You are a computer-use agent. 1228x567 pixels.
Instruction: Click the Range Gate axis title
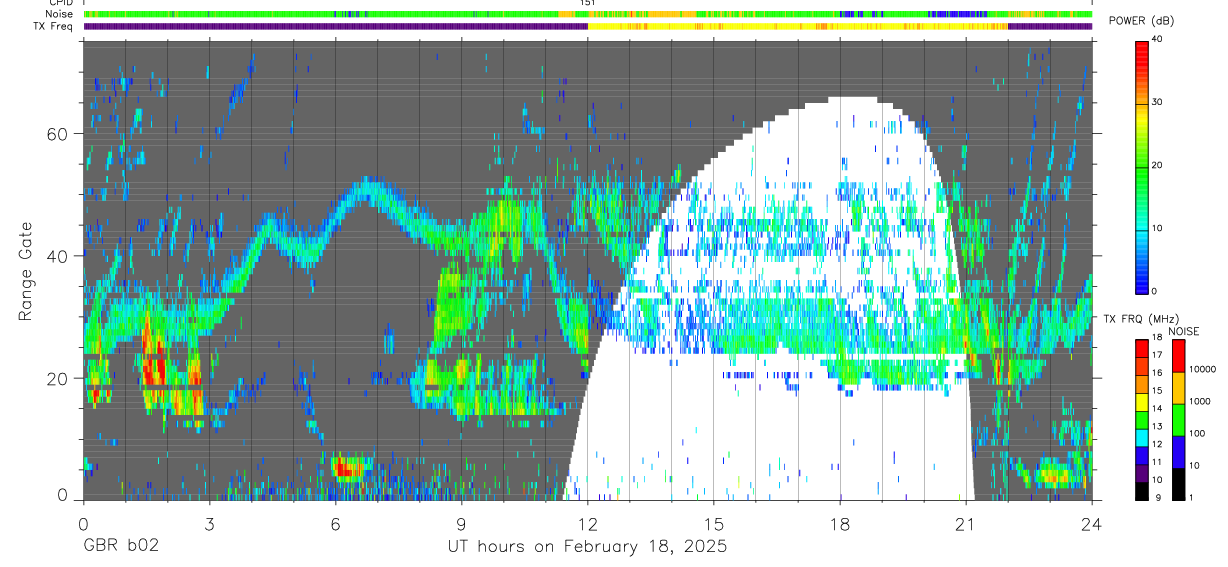tap(27, 270)
